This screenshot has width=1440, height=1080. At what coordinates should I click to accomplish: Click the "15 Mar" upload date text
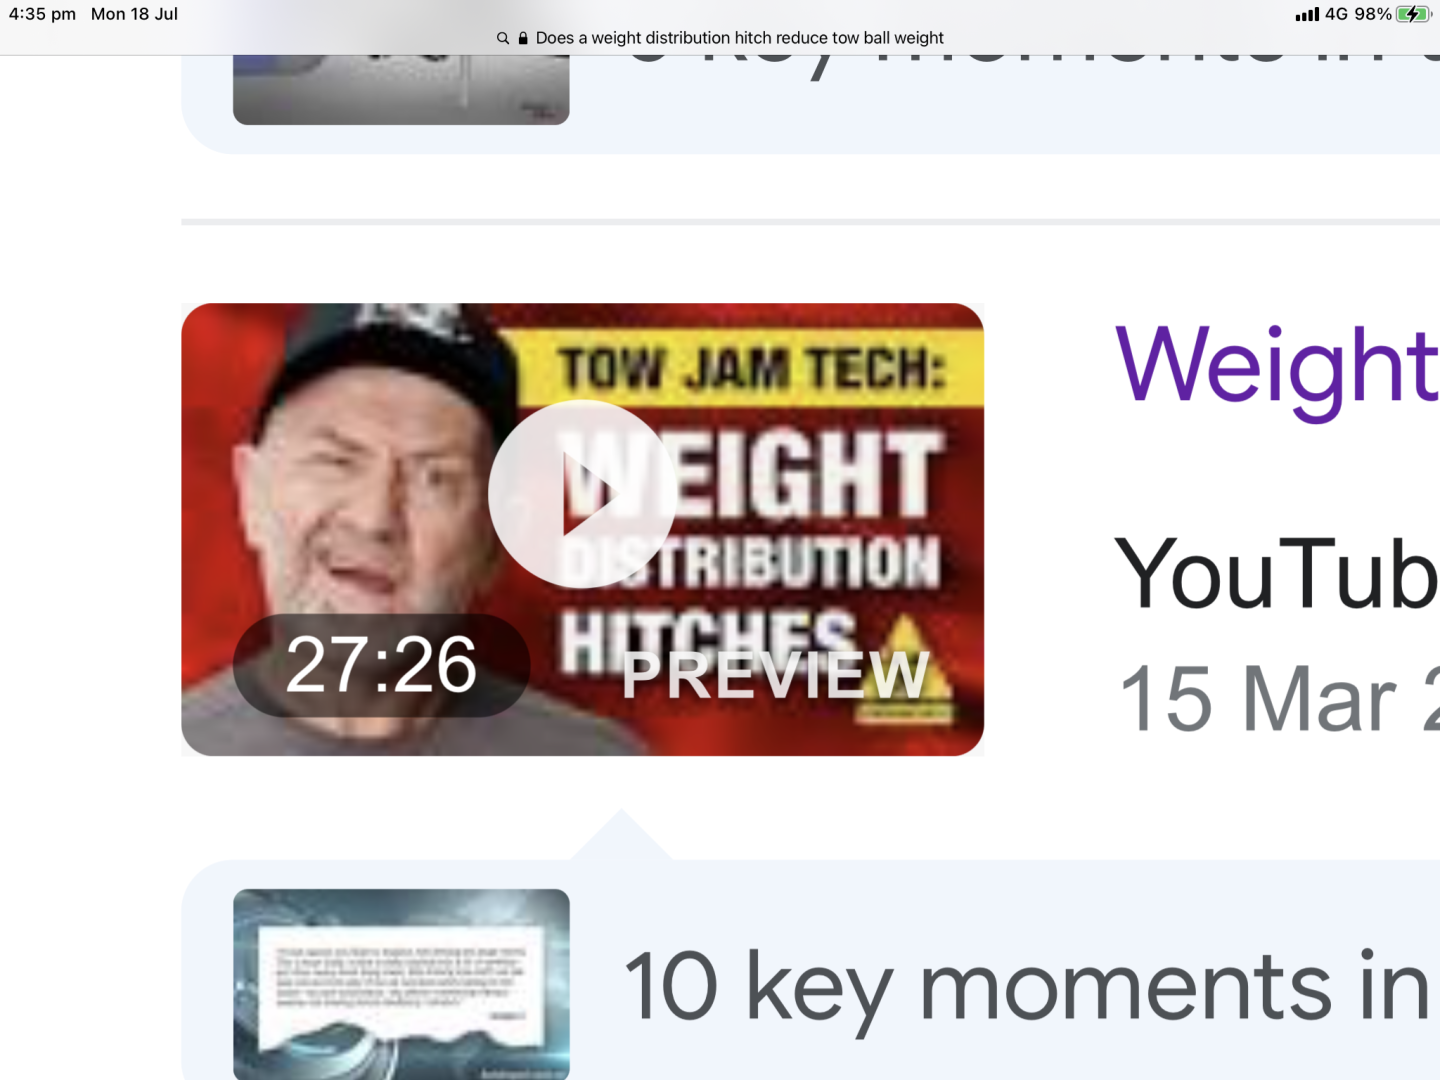coord(1258,700)
